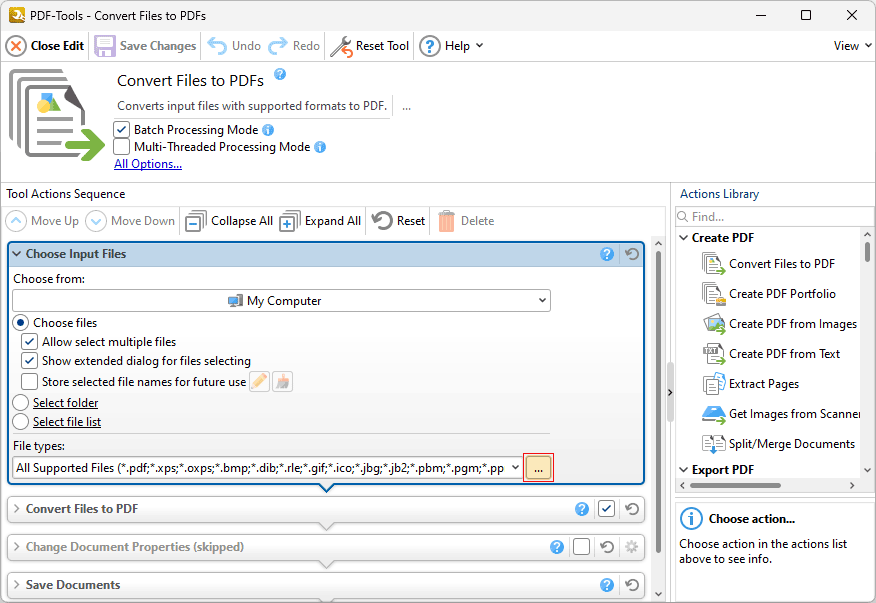The image size is (876, 603).
Task: Click the Redo arrow icon
Action: coord(278,46)
